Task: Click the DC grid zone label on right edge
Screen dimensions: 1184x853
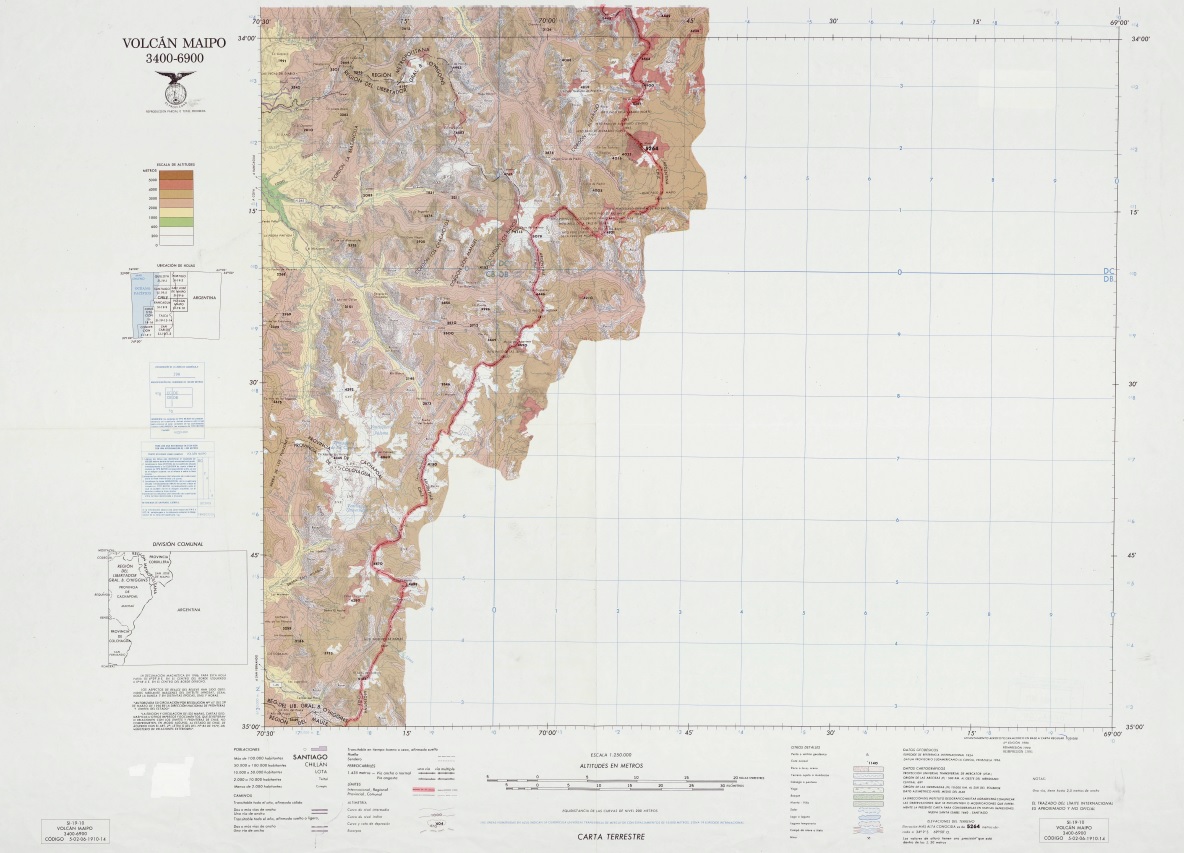Action: click(x=1108, y=271)
